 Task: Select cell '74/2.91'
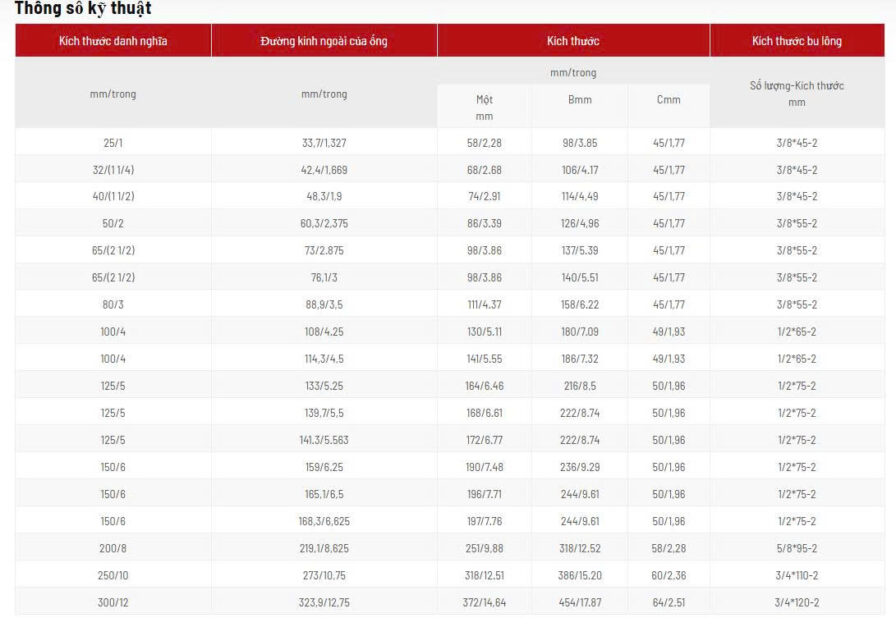click(x=484, y=196)
